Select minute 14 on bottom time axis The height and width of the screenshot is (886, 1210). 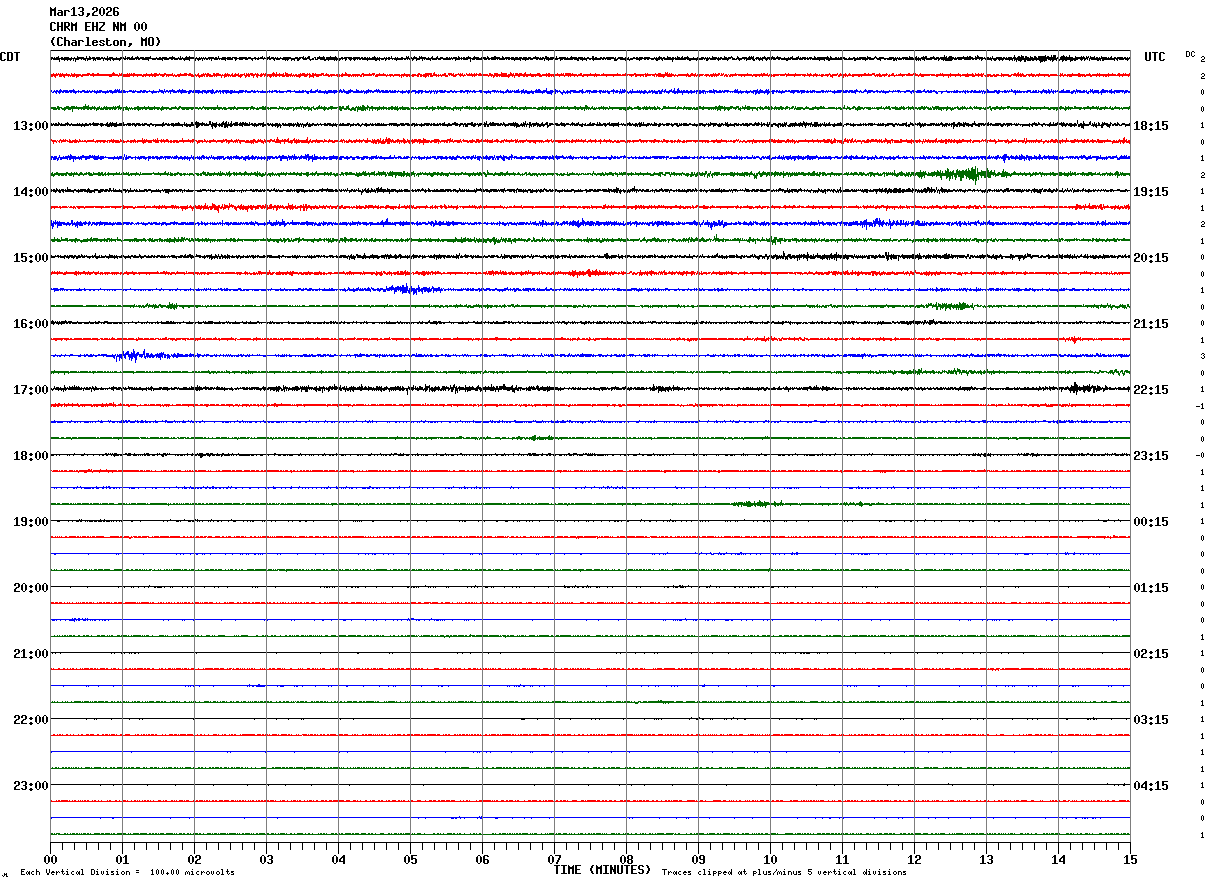pos(1058,859)
